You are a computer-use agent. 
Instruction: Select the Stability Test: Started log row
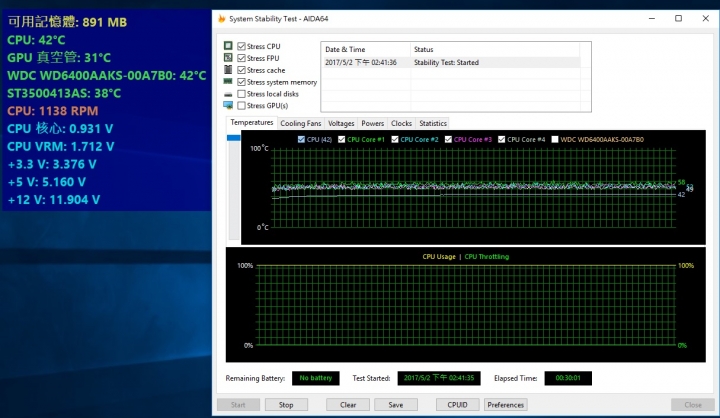(450, 62)
